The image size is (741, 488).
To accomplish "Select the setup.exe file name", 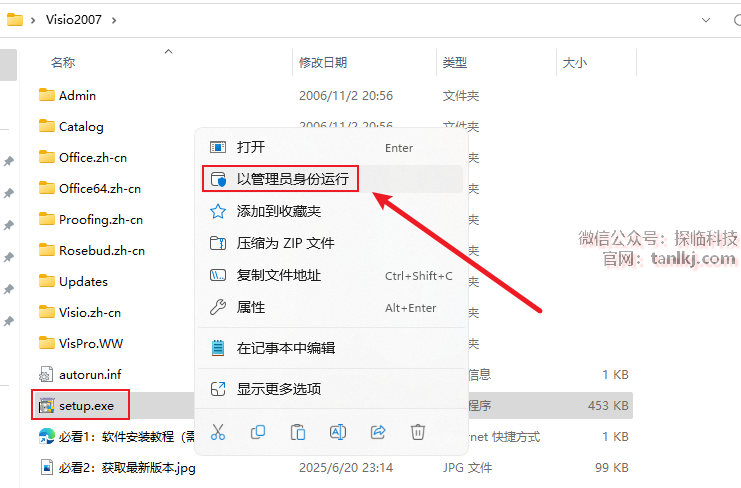I will coord(86,406).
